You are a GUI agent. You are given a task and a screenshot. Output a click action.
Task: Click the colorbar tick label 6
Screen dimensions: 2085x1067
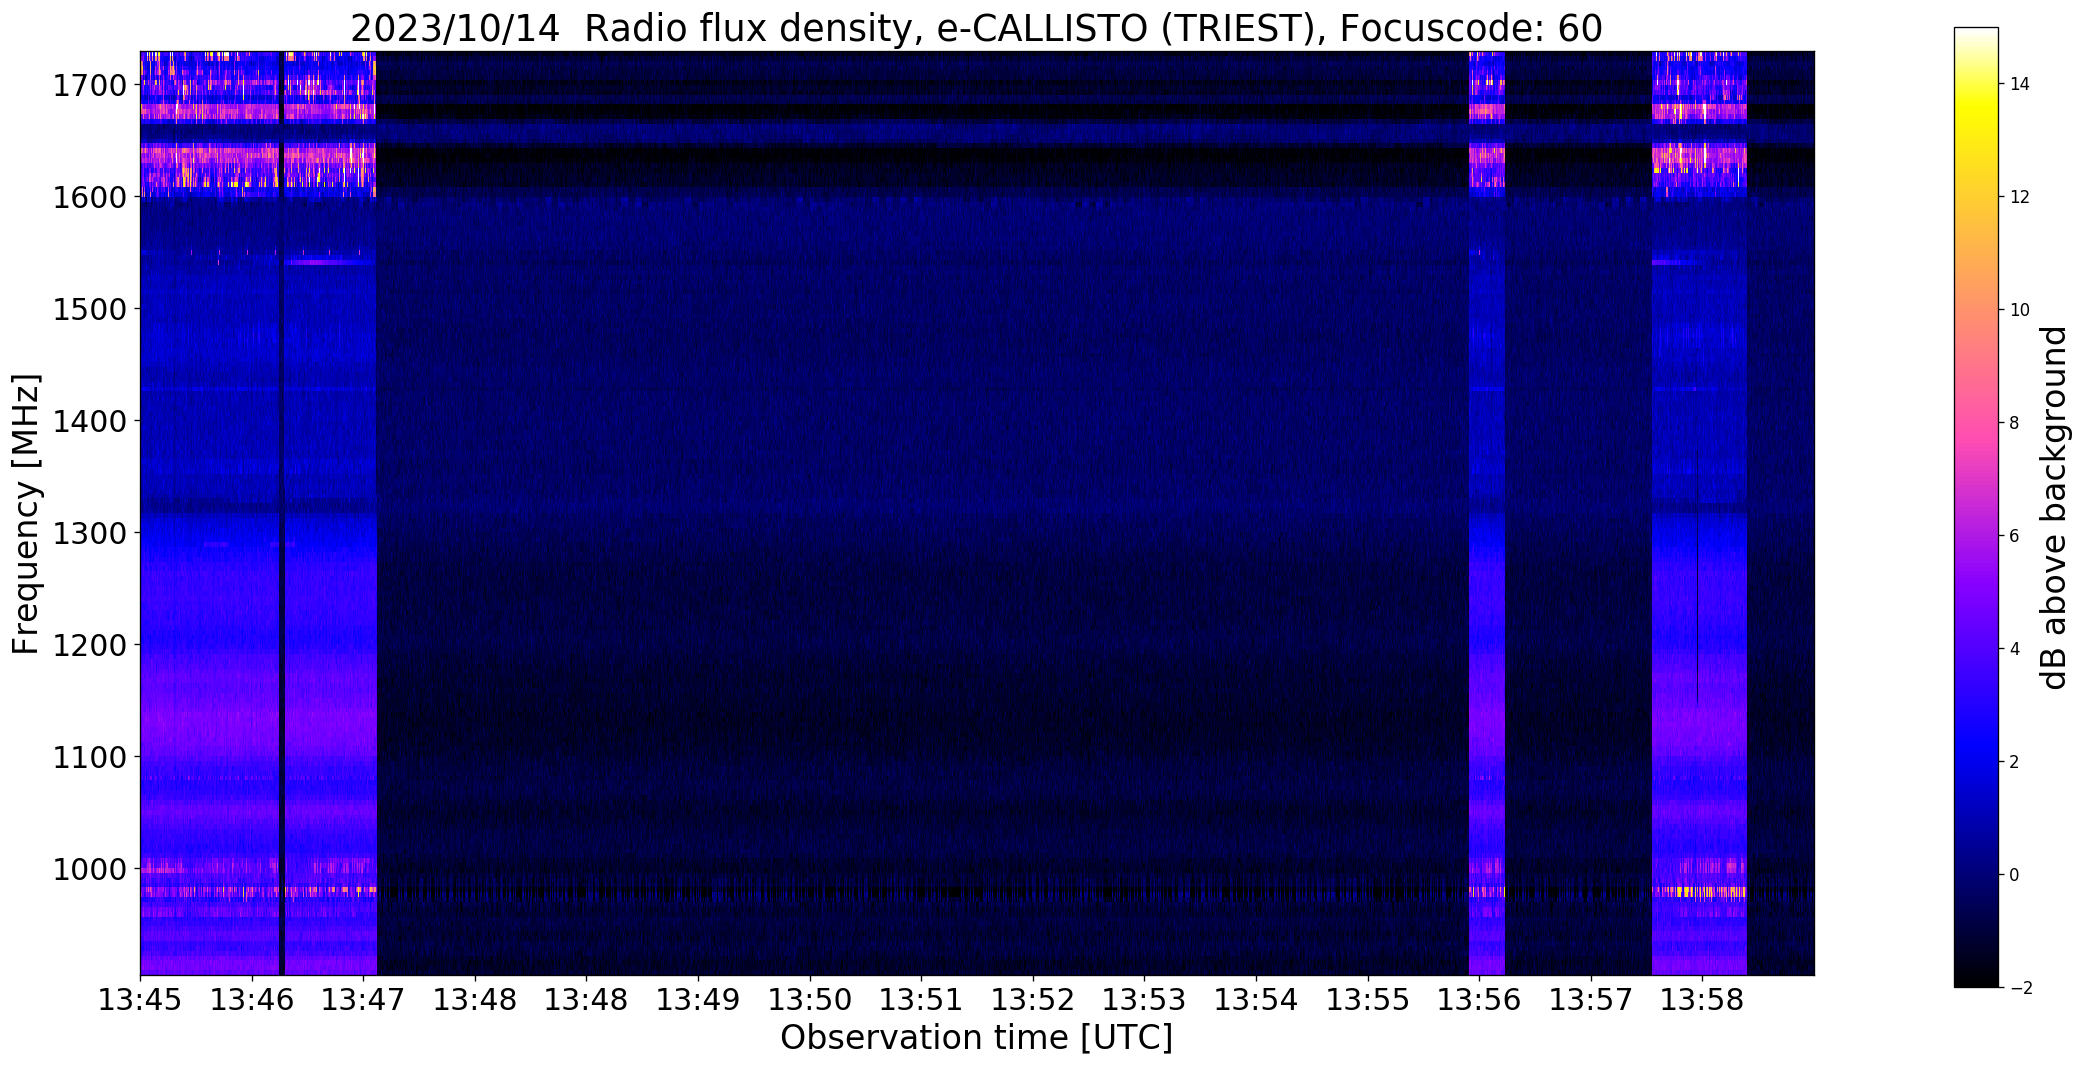pyautogui.click(x=2015, y=536)
